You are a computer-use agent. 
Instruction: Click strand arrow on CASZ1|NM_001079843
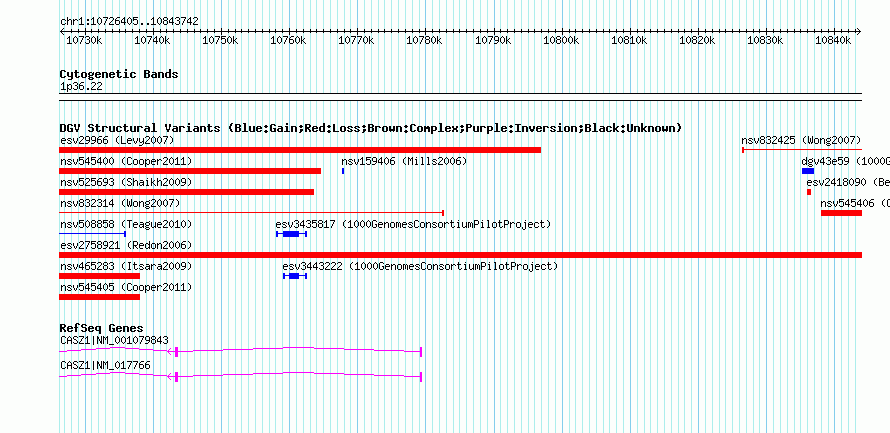coord(170,352)
